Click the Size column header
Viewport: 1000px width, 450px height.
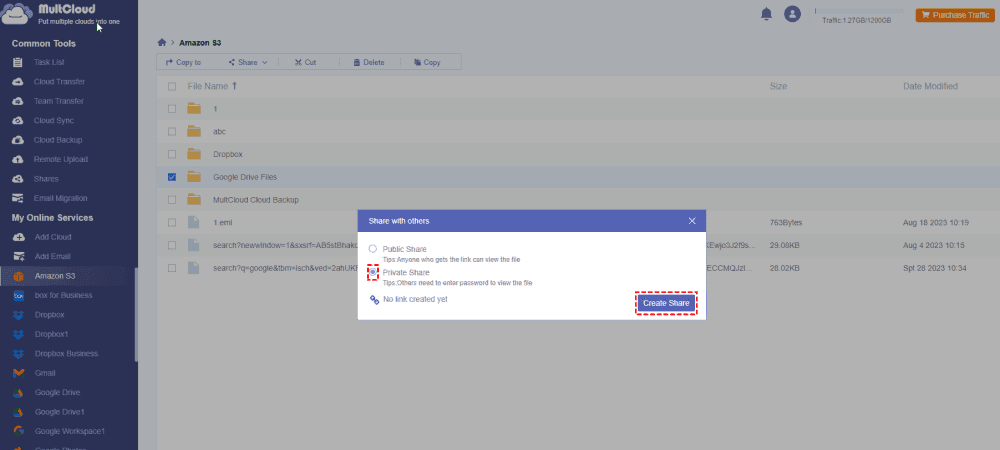[x=778, y=86]
